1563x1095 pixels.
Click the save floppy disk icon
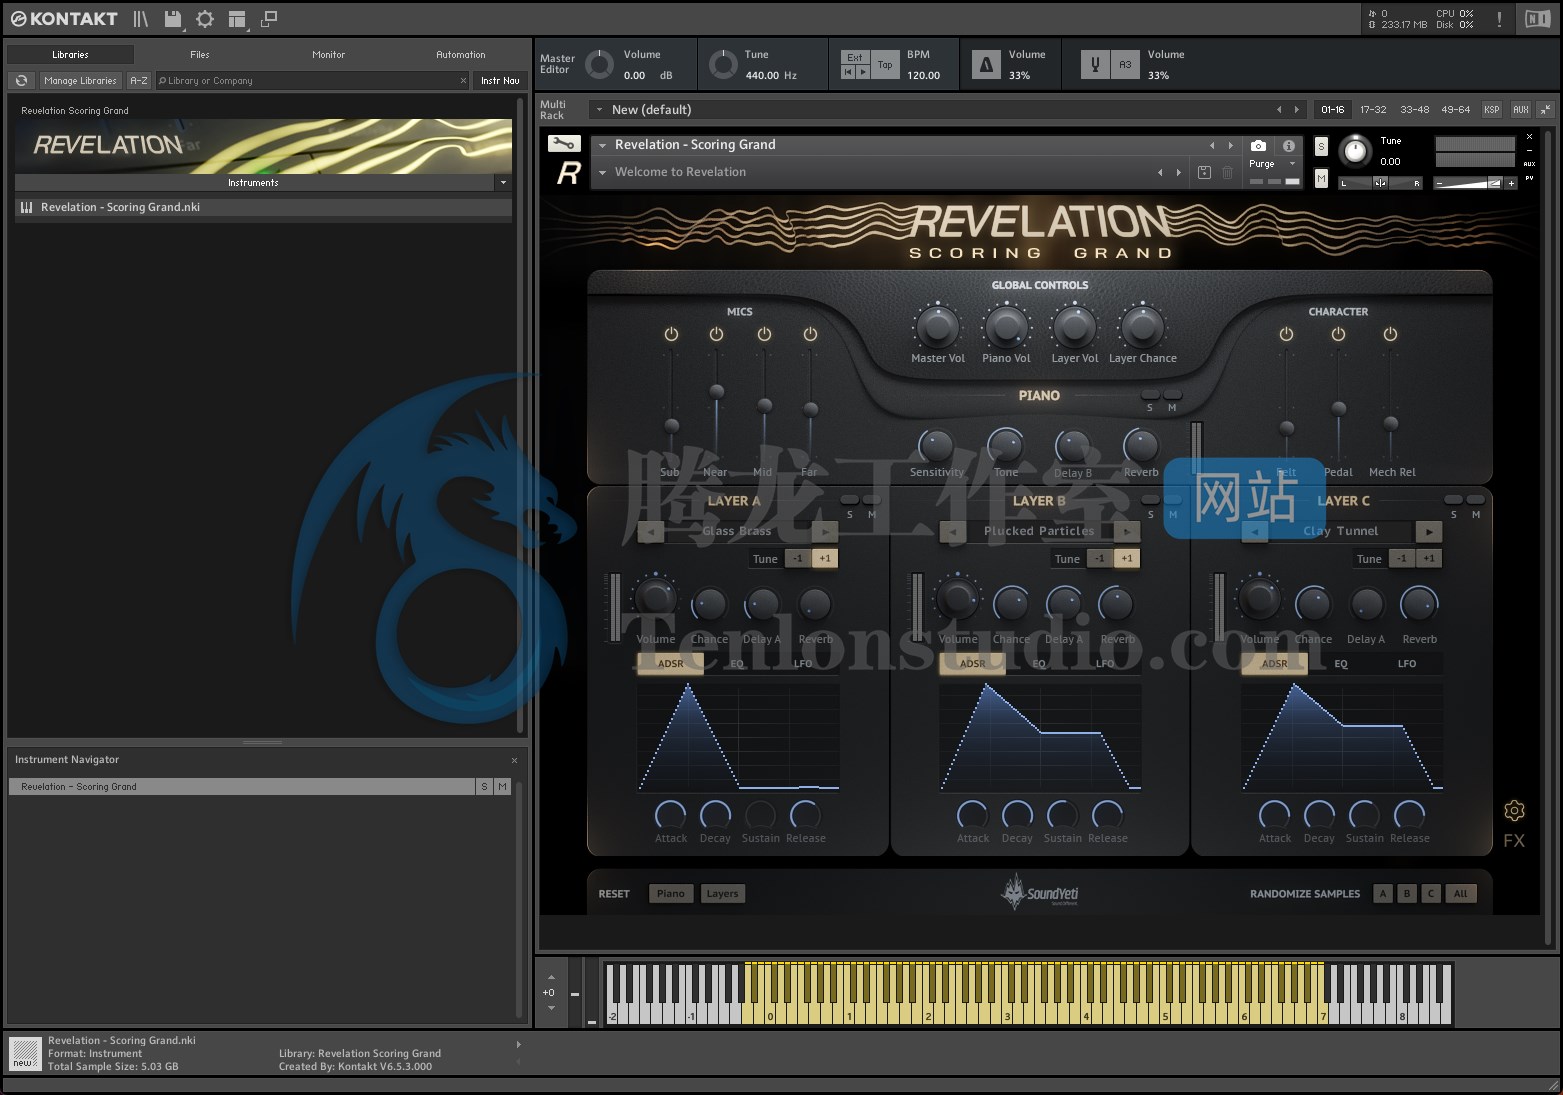[x=173, y=19]
